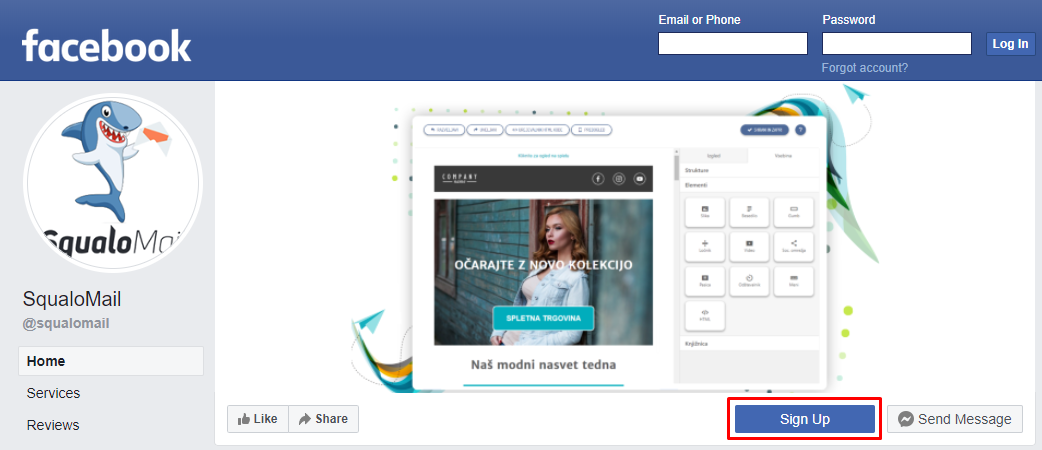Click the Instagram icon in email template header

[619, 178]
